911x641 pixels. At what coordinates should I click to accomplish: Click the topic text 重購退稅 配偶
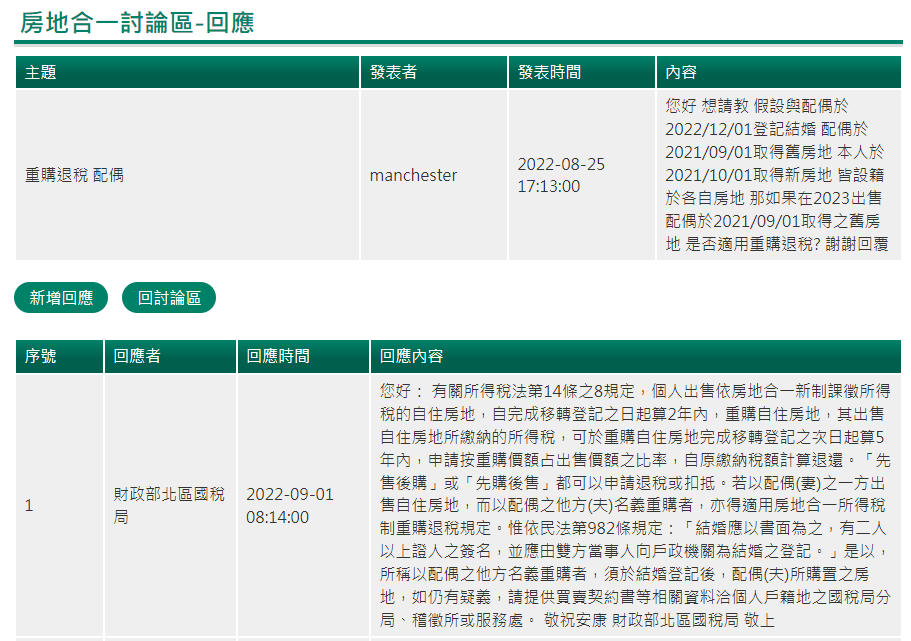click(74, 175)
